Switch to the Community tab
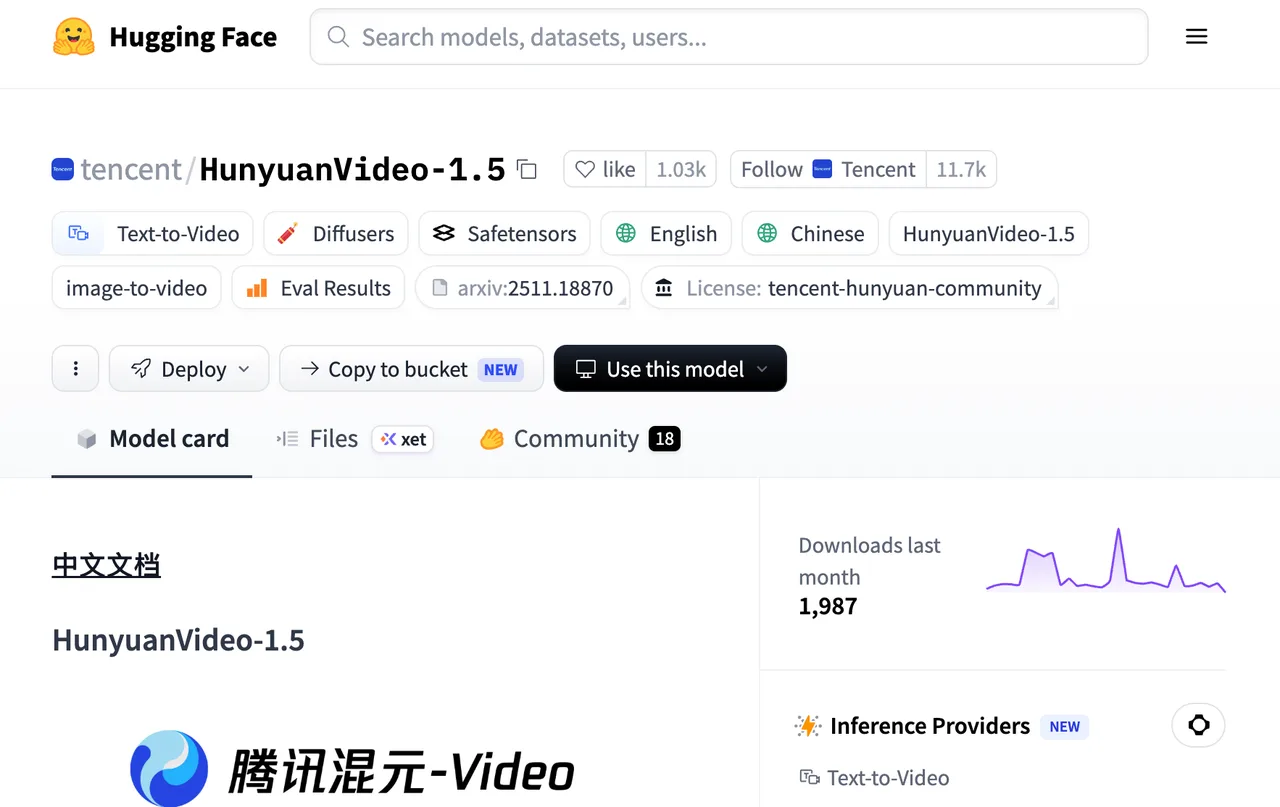Screen dimensions: 1280x807 [580, 438]
